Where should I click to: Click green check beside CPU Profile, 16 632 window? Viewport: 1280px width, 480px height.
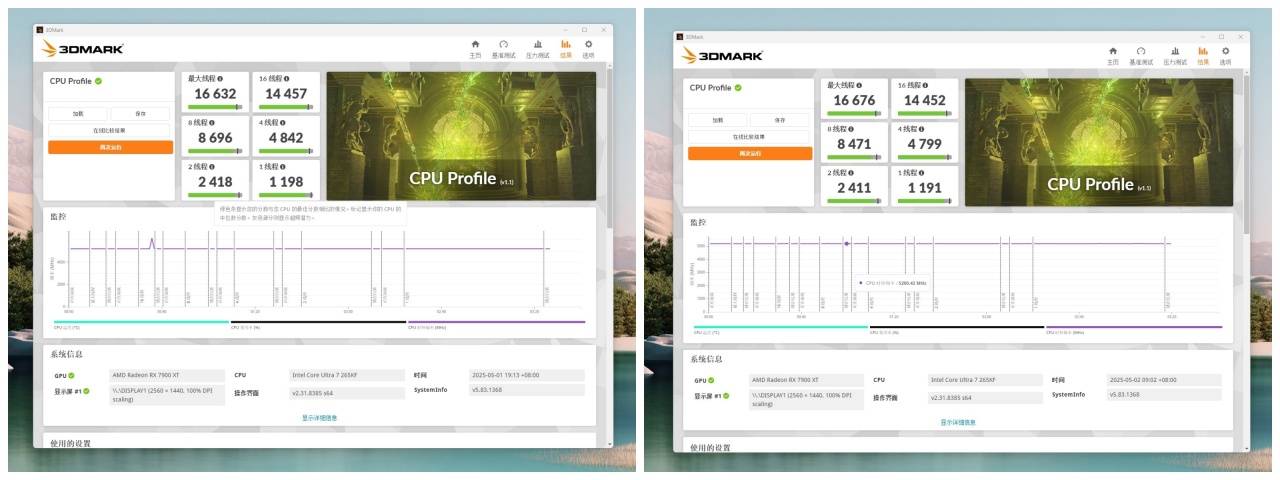pos(99,81)
